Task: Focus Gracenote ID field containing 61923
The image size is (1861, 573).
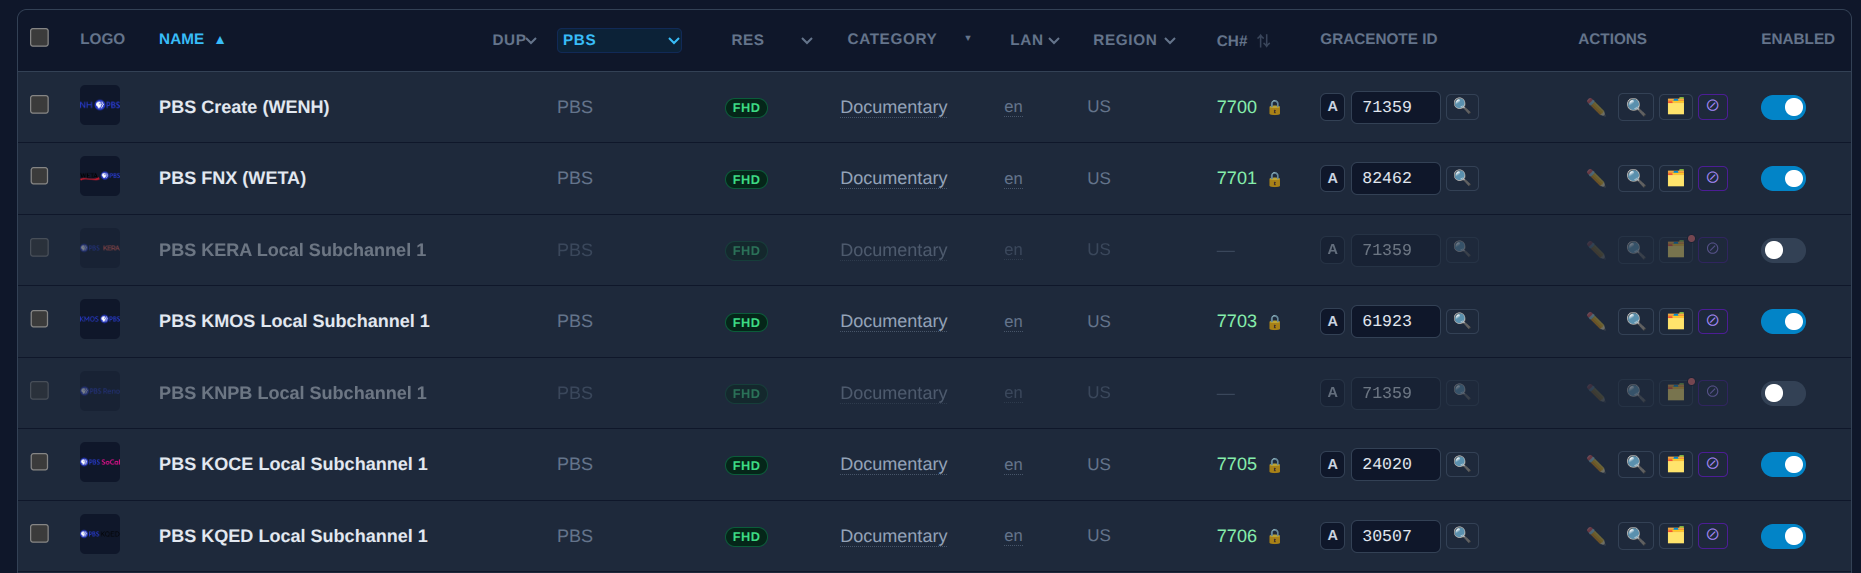Action: click(1396, 321)
